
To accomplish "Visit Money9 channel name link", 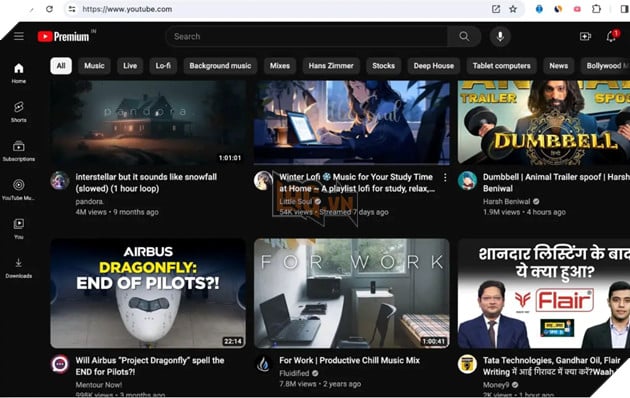I will point(496,385).
